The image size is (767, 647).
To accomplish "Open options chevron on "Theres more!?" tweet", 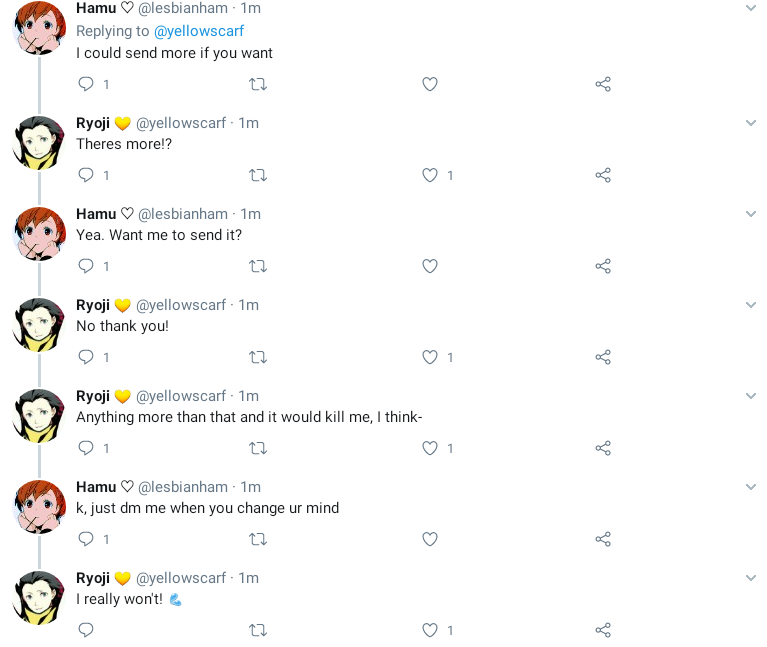I will tap(751, 123).
